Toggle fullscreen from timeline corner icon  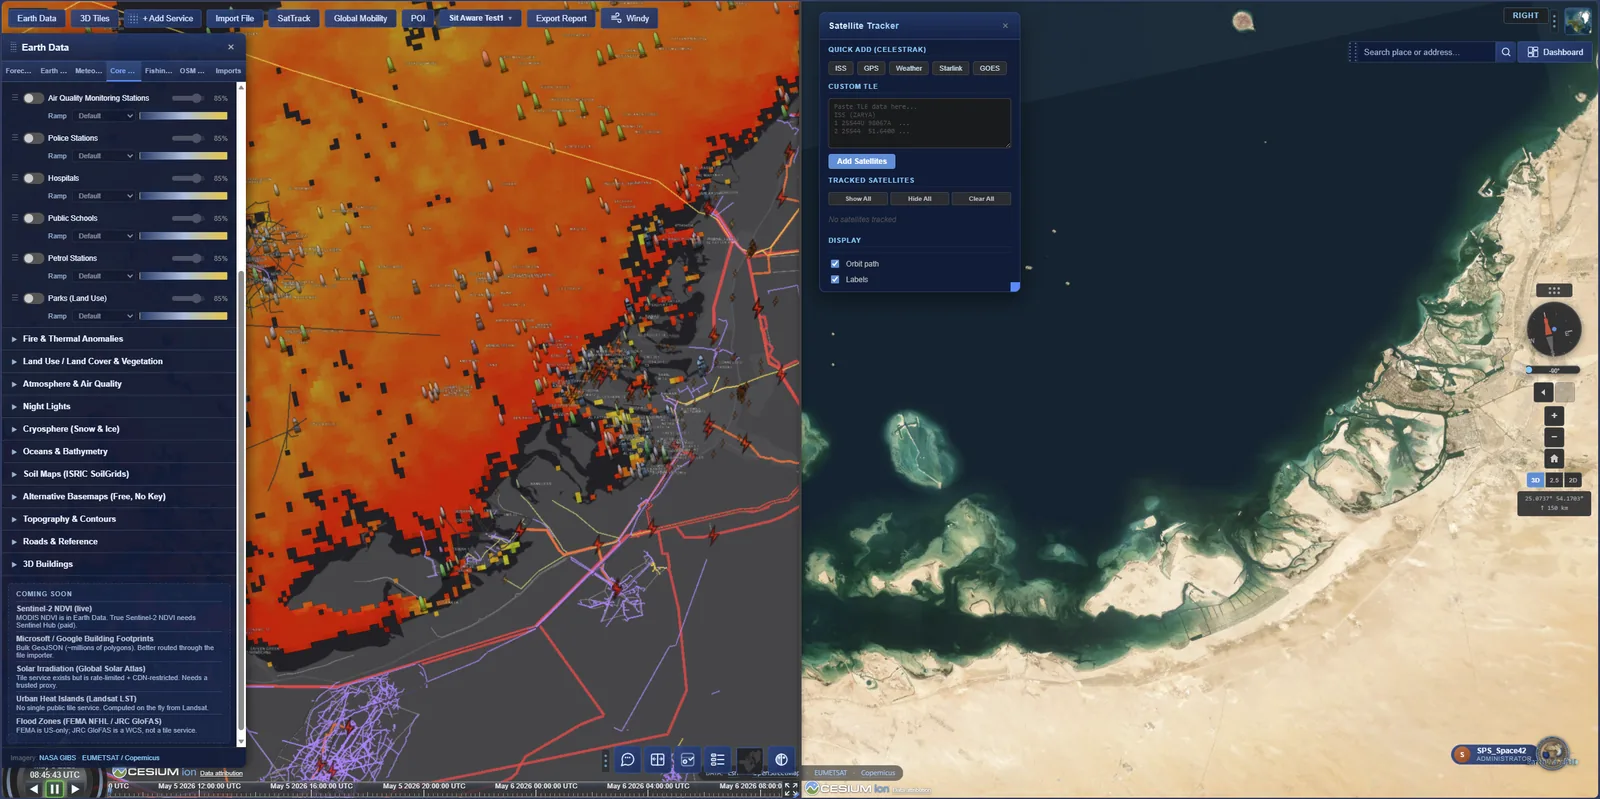click(790, 790)
